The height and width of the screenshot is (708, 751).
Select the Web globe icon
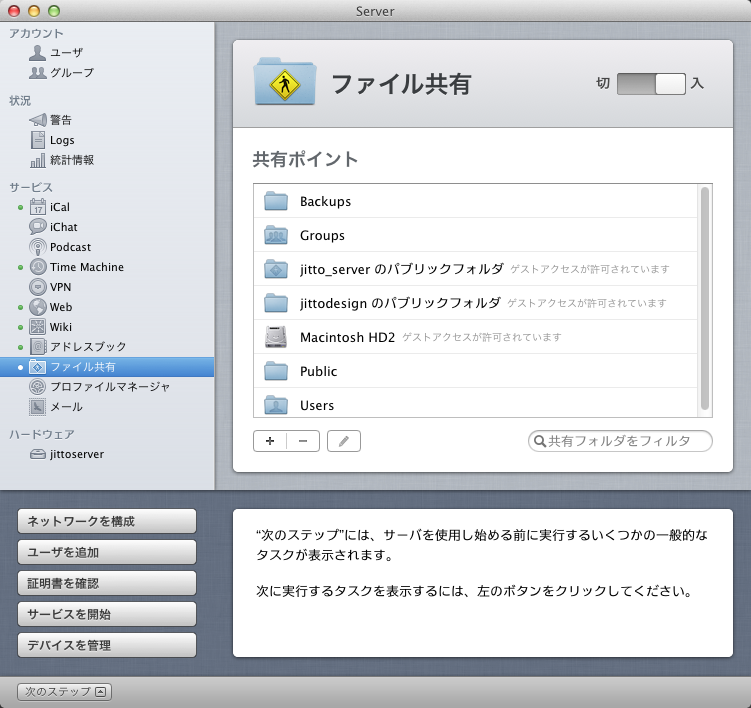[38, 307]
